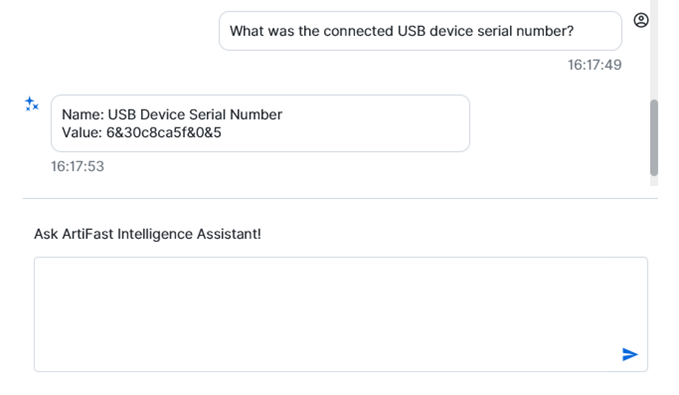The image size is (679, 395).
Task: Focus the ArtiFast assistant message input box
Action: 341,314
